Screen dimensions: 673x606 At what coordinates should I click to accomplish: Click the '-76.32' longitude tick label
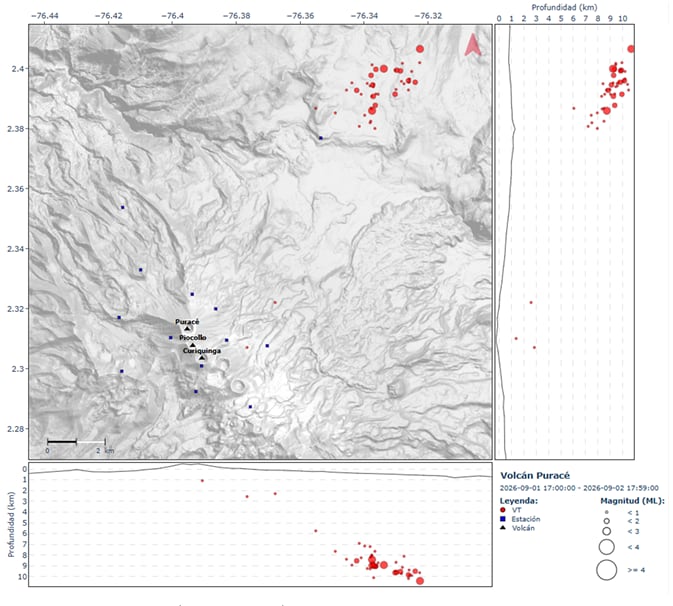[428, 16]
